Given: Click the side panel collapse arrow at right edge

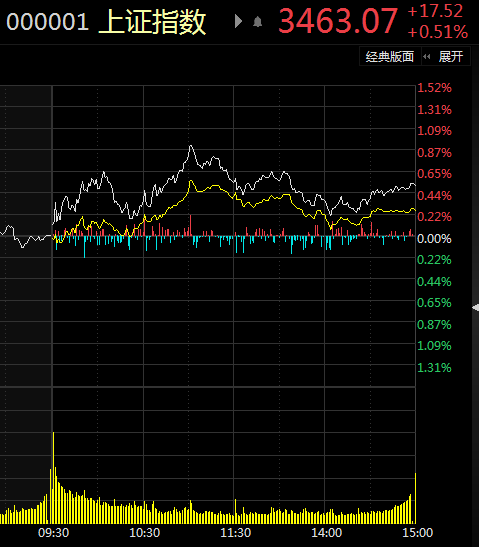Looking at the screenshot, I should click(475, 307).
